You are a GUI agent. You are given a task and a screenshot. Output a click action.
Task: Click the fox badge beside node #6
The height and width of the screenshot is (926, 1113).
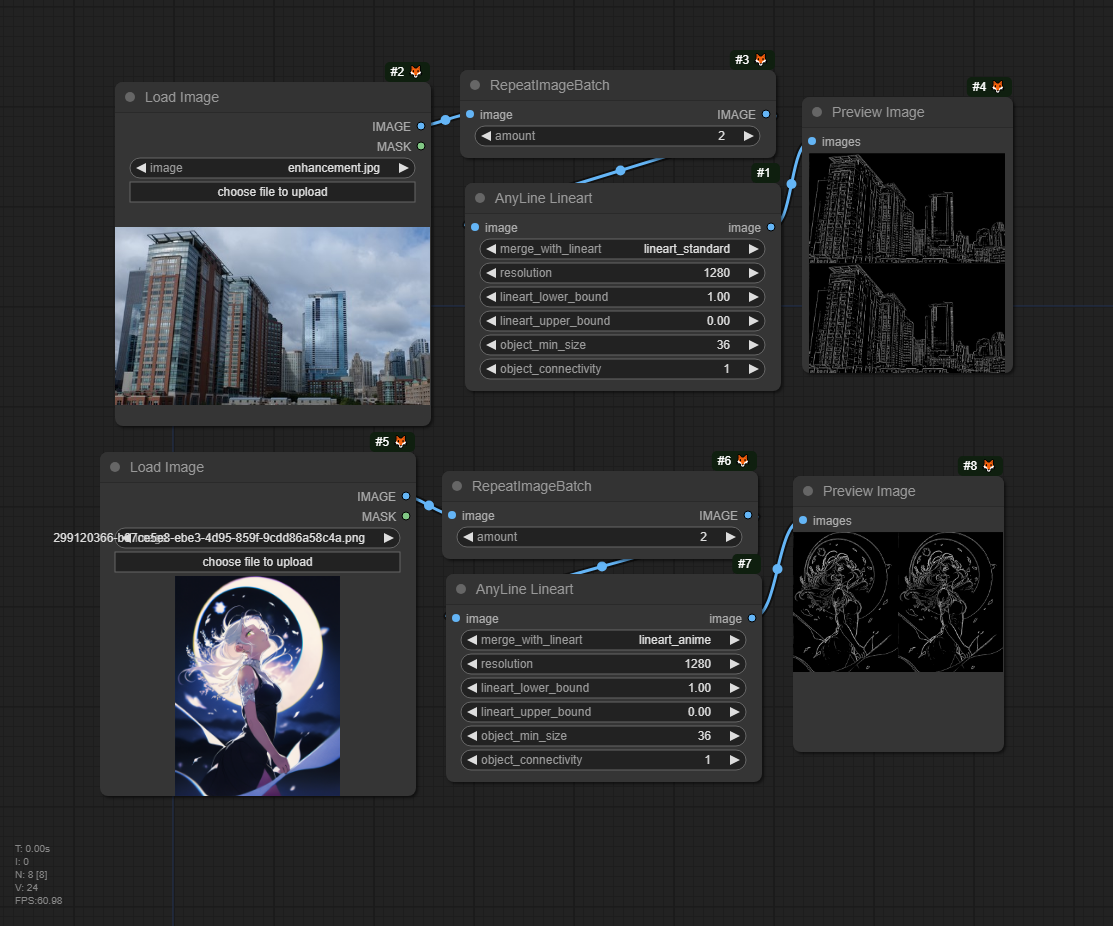click(742, 461)
